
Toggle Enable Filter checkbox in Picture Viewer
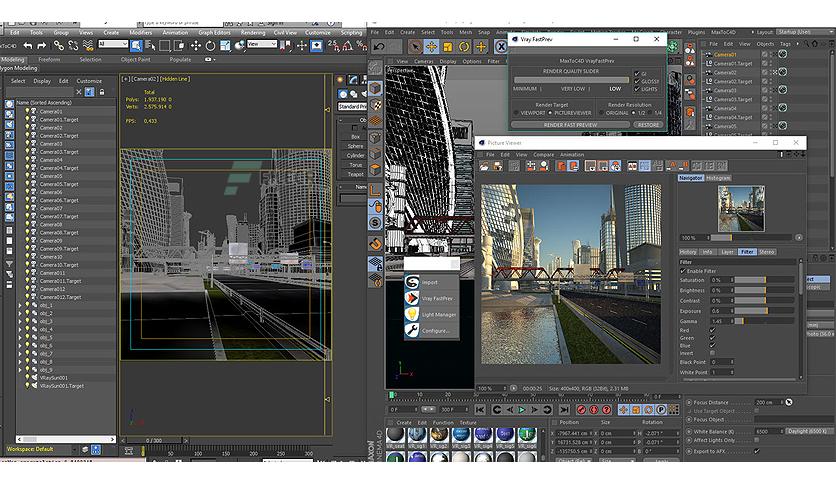click(x=683, y=271)
